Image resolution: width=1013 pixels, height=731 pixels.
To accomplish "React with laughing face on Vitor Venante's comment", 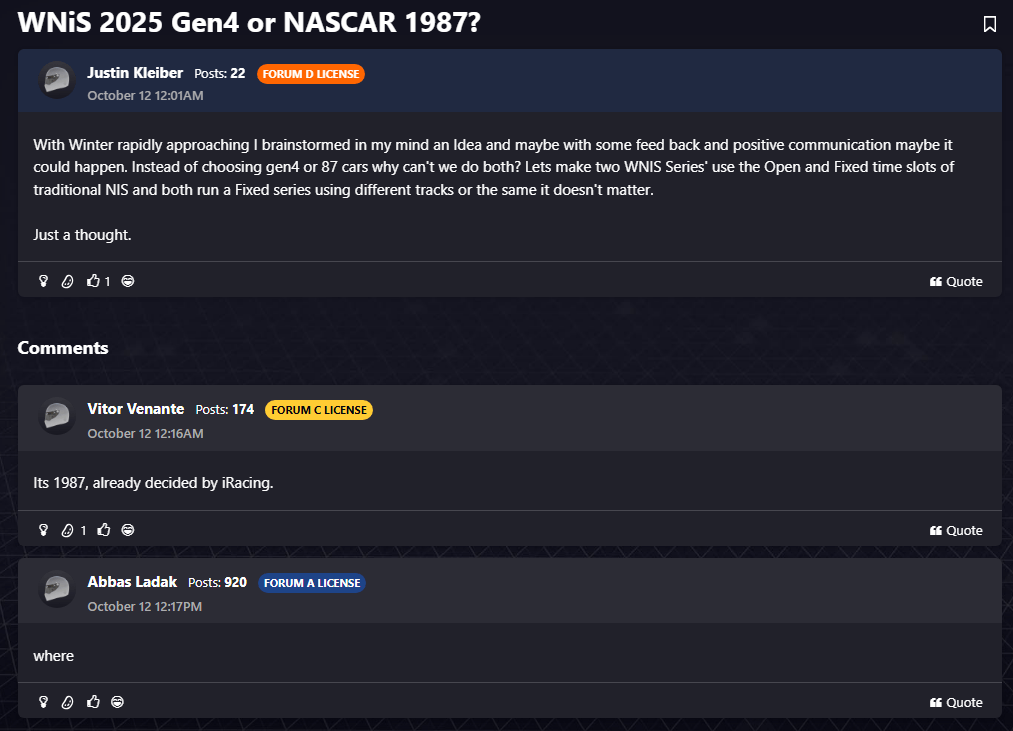I will click(128, 530).
